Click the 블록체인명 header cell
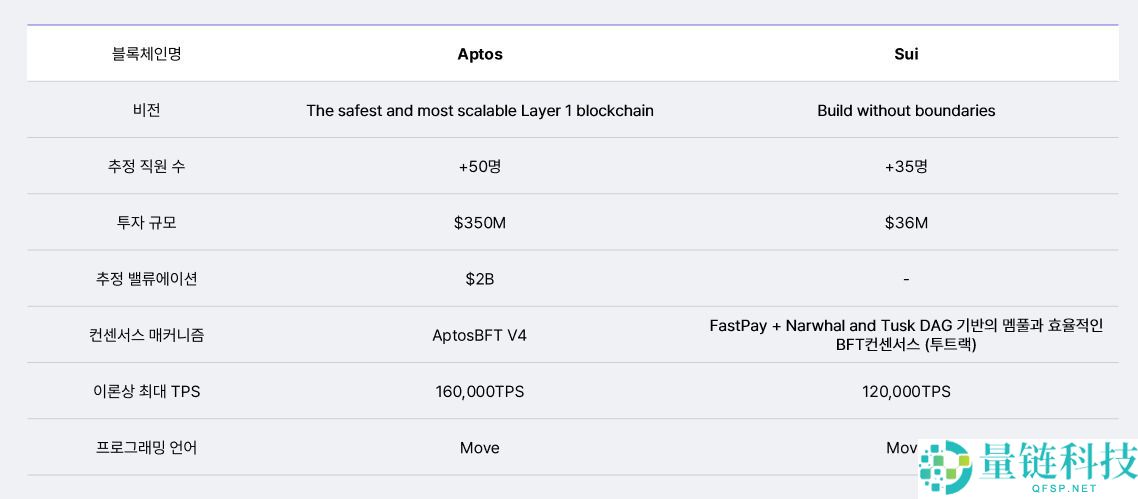Image resolution: width=1138 pixels, height=499 pixels. point(146,54)
